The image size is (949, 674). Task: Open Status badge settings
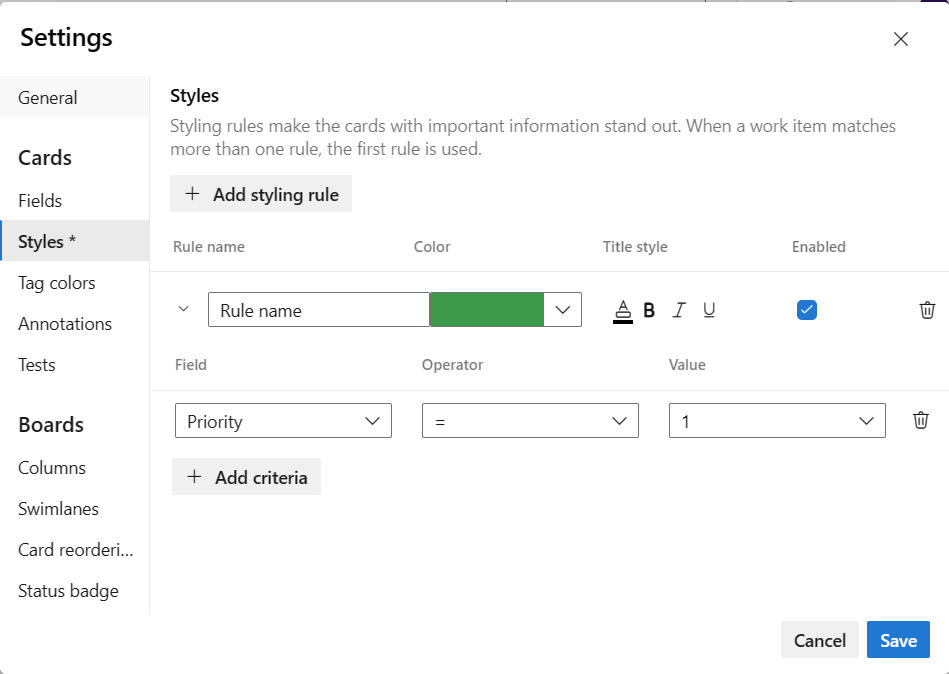tap(74, 591)
